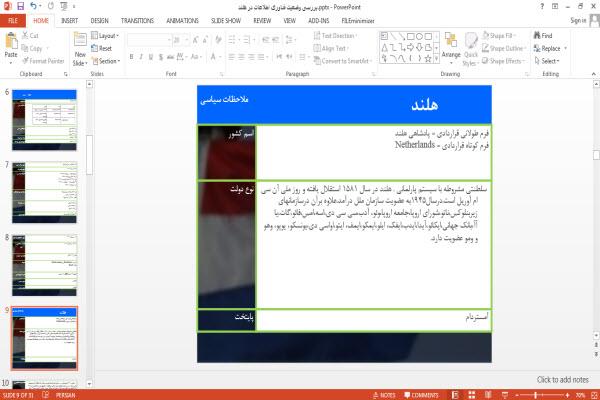Apply Bold formatting
The height and width of the screenshot is (400, 600).
click(x=131, y=57)
